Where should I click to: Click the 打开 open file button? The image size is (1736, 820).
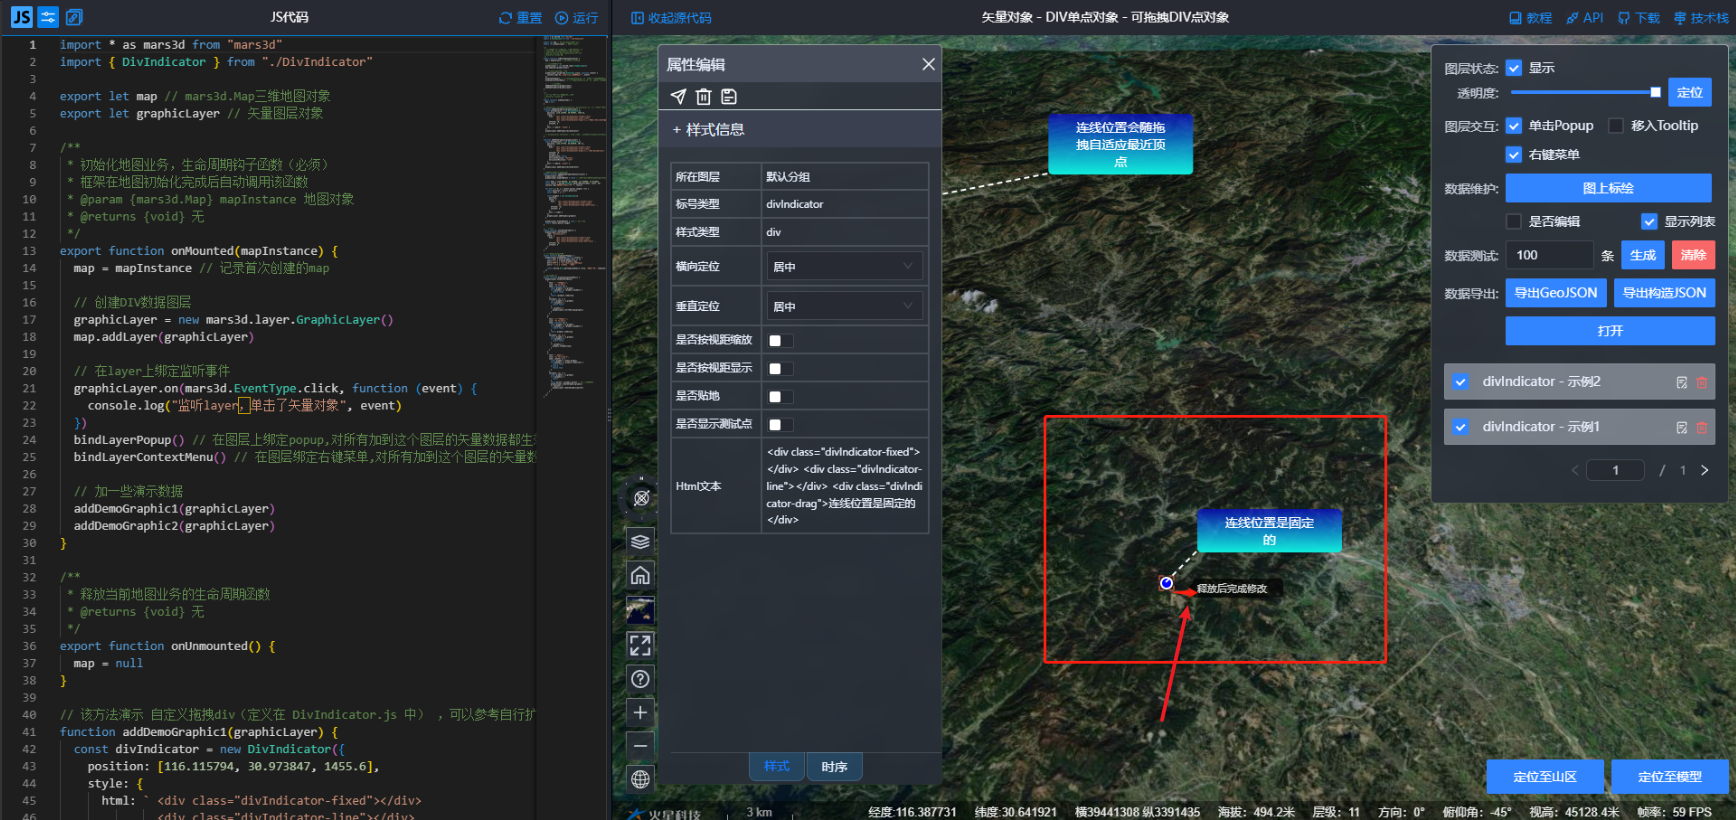[1610, 331]
